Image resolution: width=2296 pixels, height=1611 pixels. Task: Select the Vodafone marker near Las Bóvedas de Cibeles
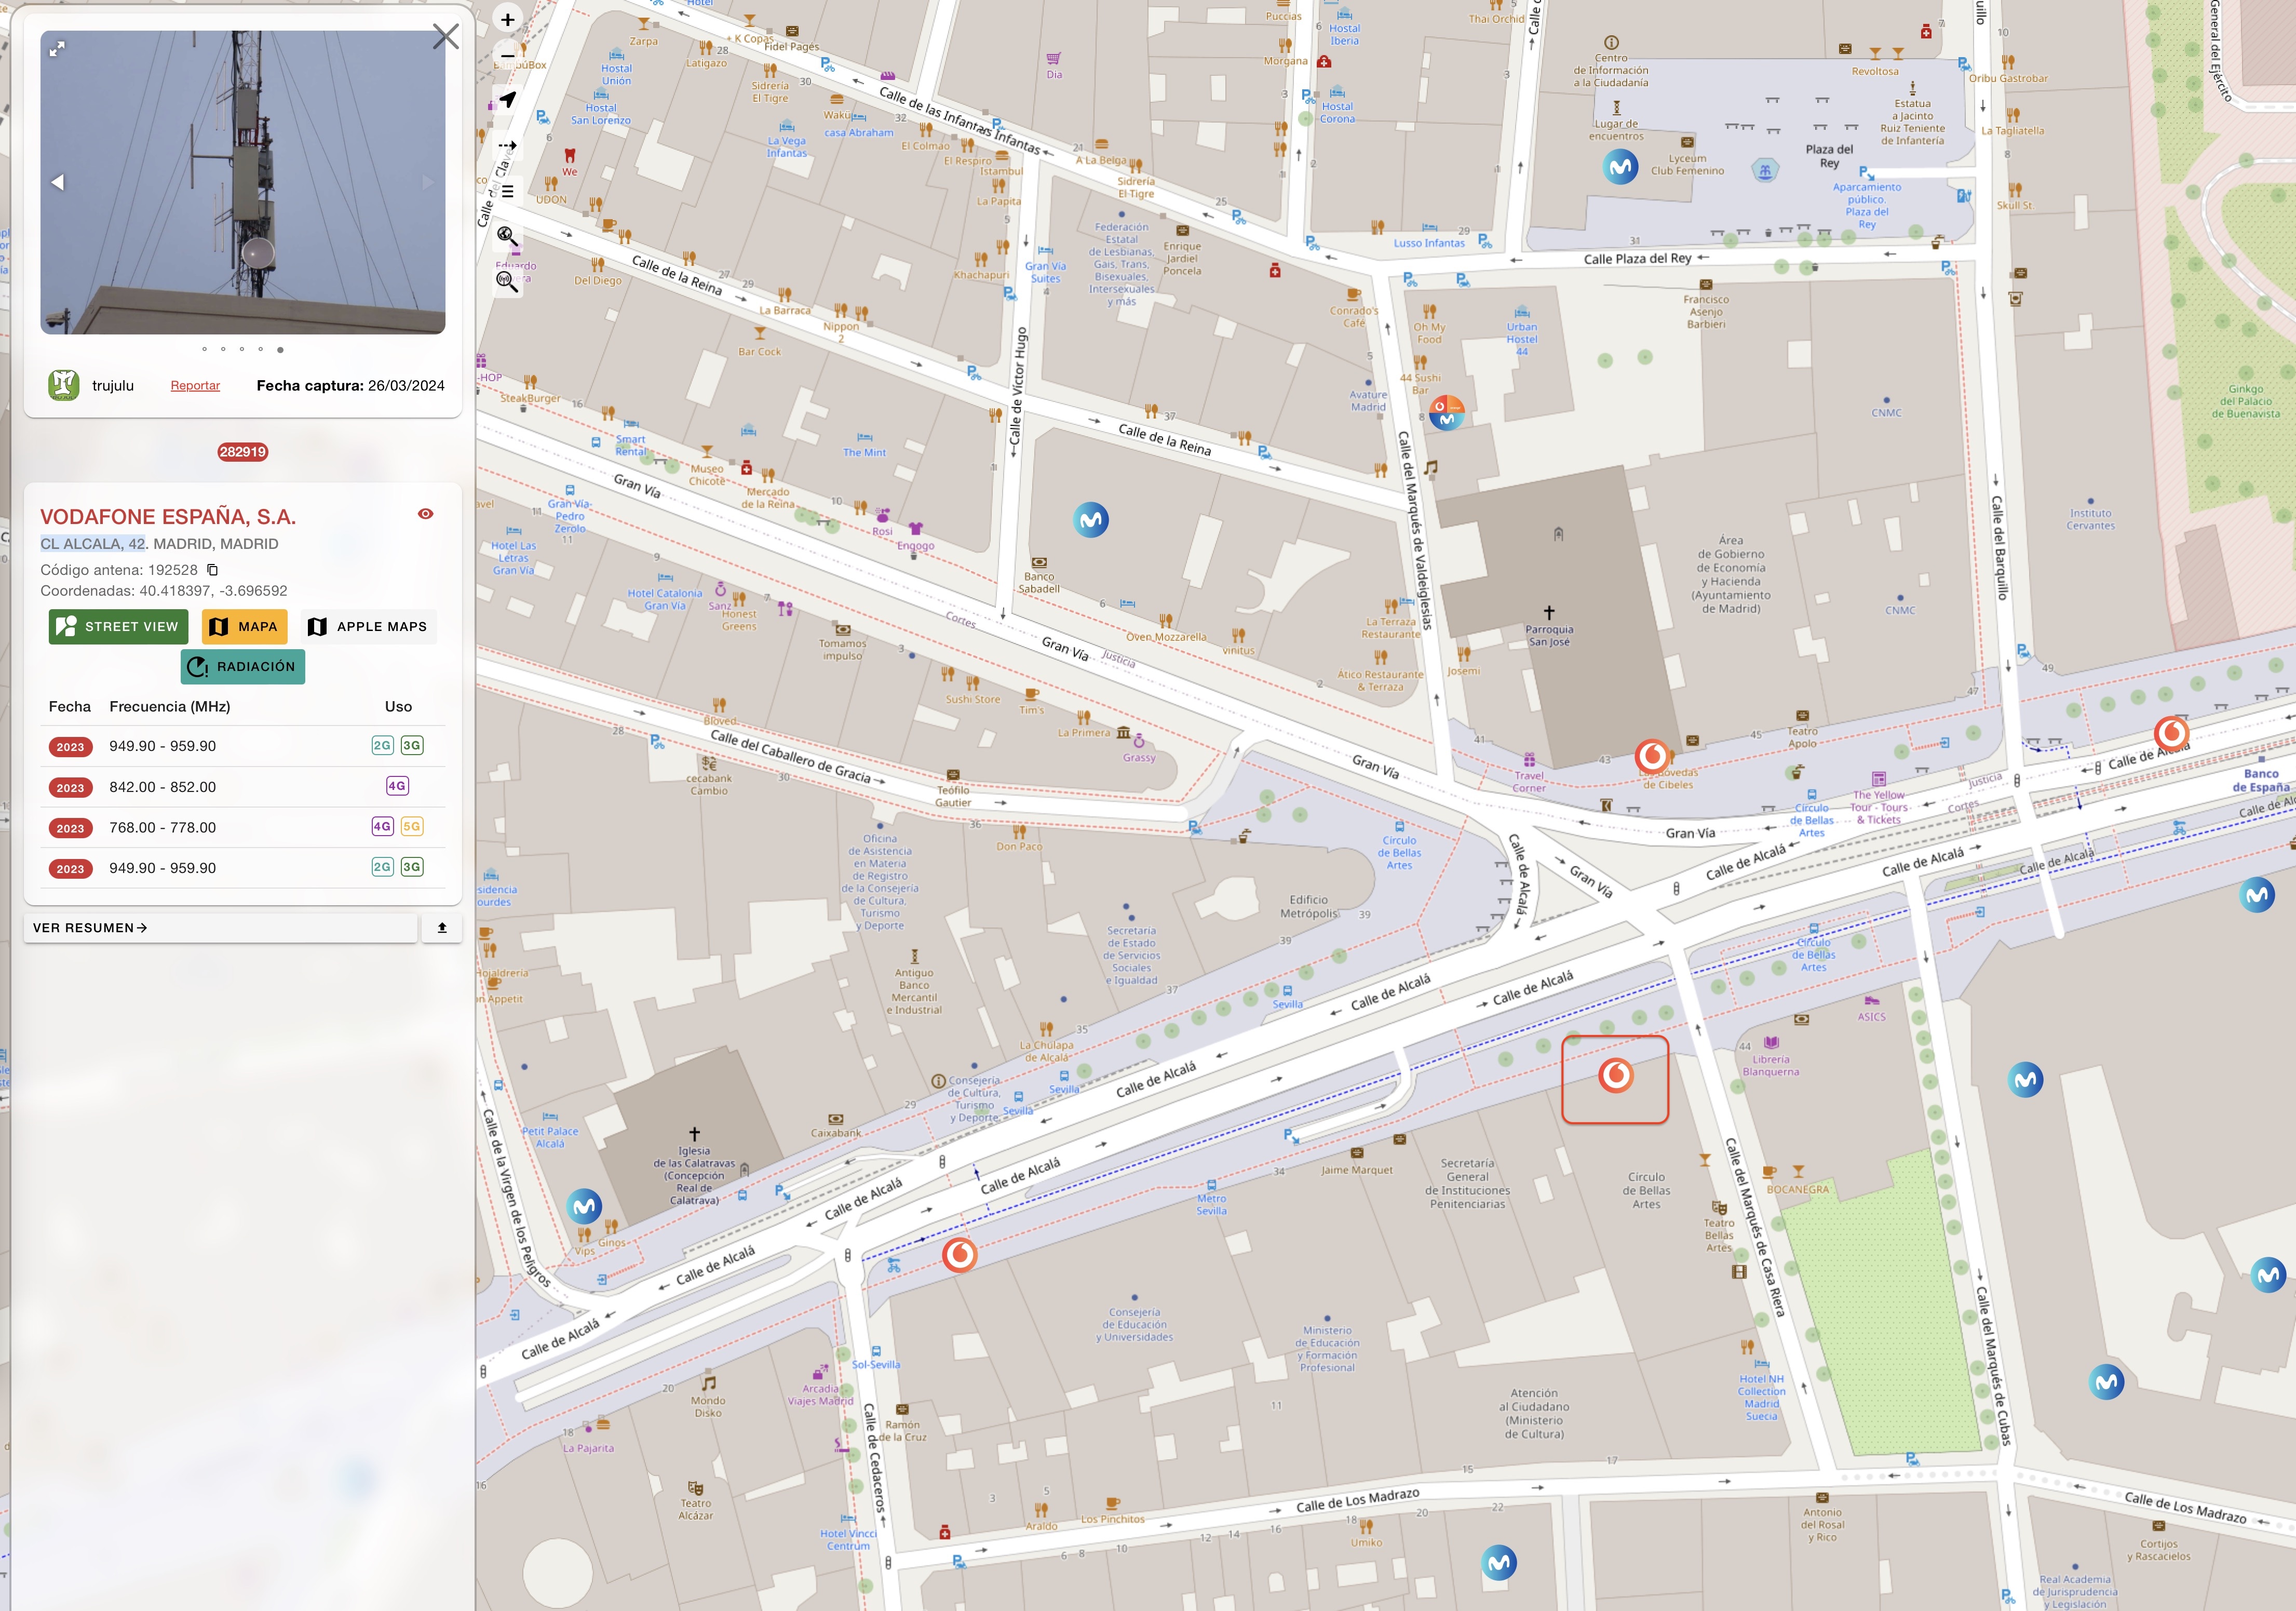pos(1652,756)
